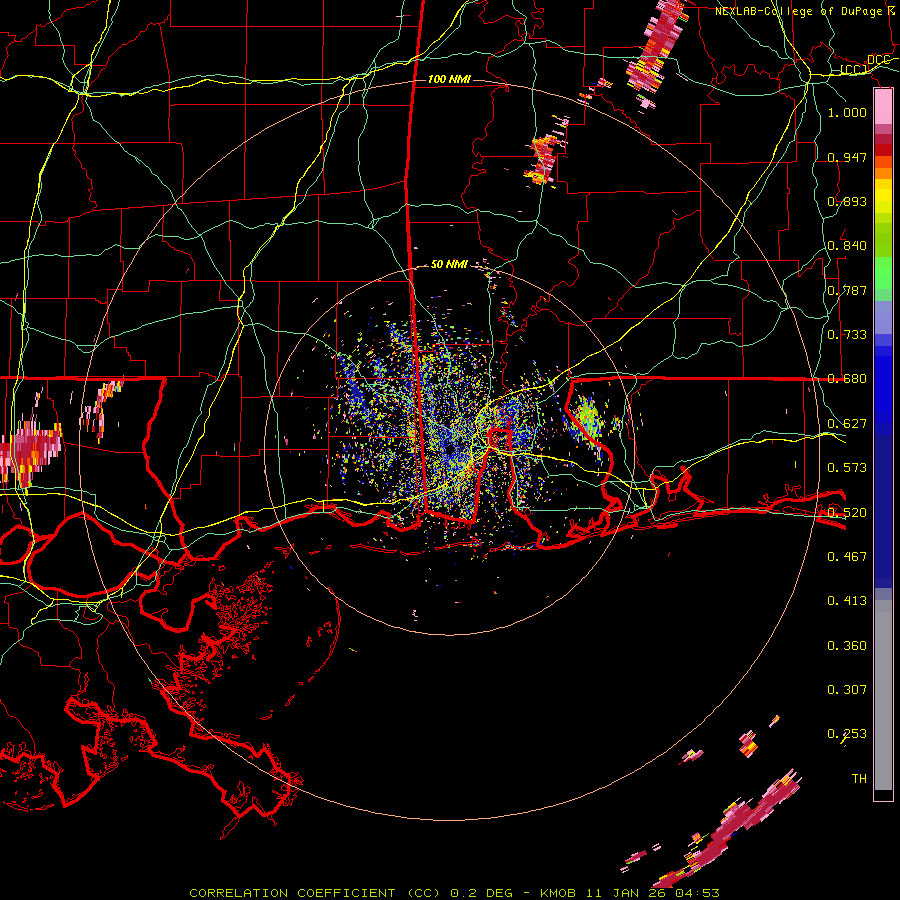The width and height of the screenshot is (900, 900).
Task: Click the TH threshold label
Action: tap(859, 779)
